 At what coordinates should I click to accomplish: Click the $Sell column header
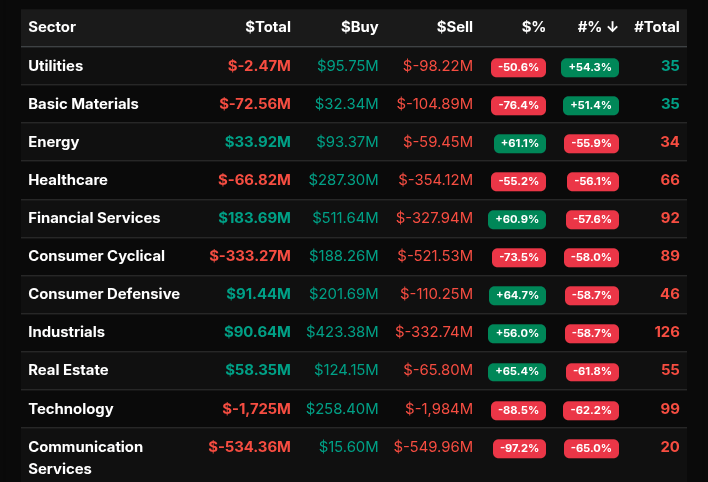[454, 27]
